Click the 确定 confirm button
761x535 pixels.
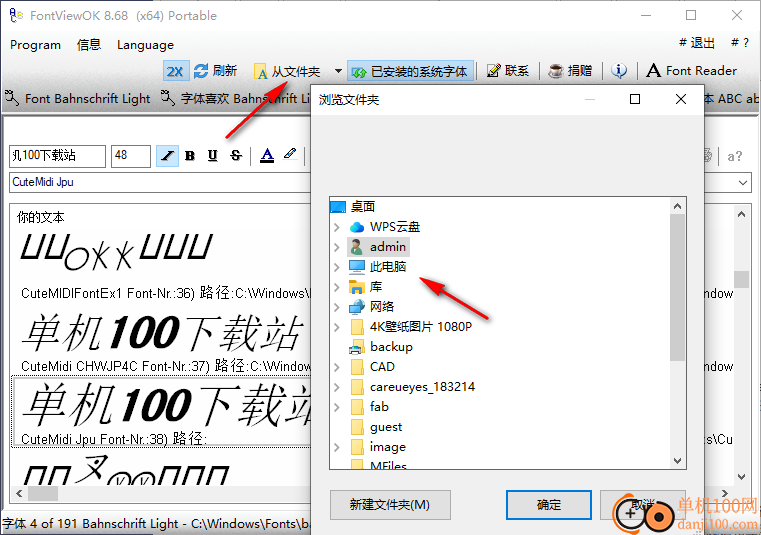549,505
